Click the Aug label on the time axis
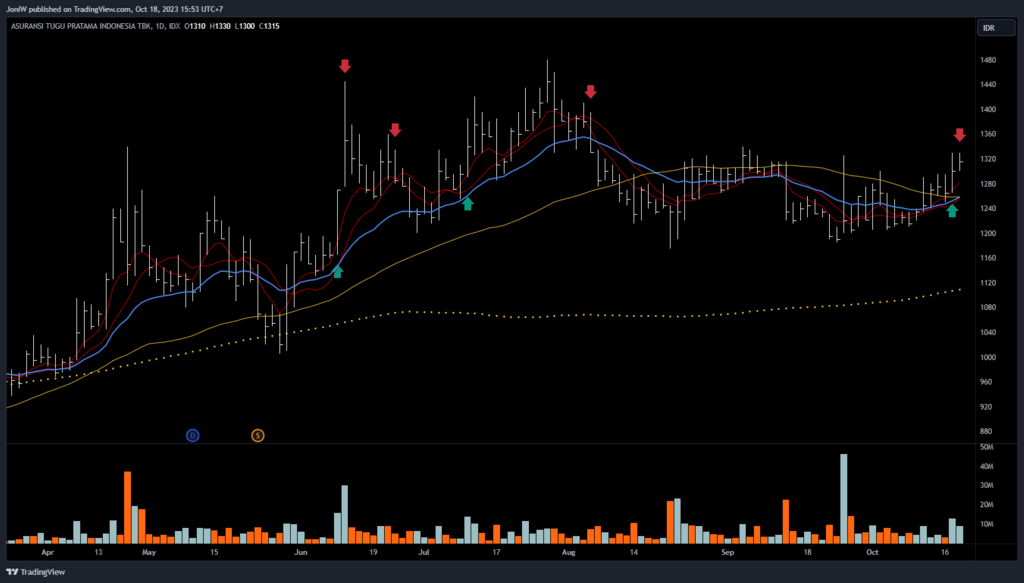The height and width of the screenshot is (583, 1024). [569, 551]
